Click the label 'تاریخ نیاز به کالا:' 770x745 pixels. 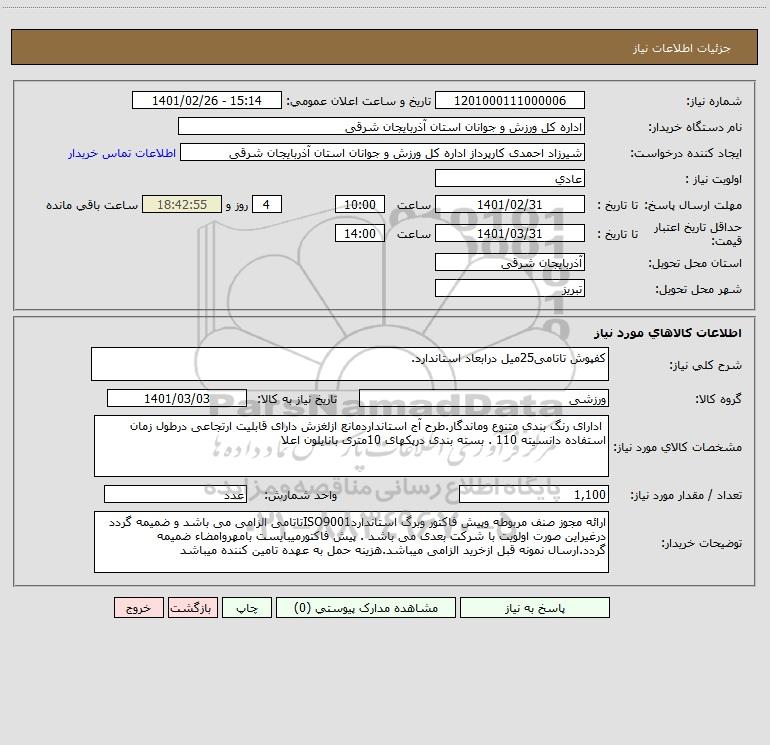(297, 400)
